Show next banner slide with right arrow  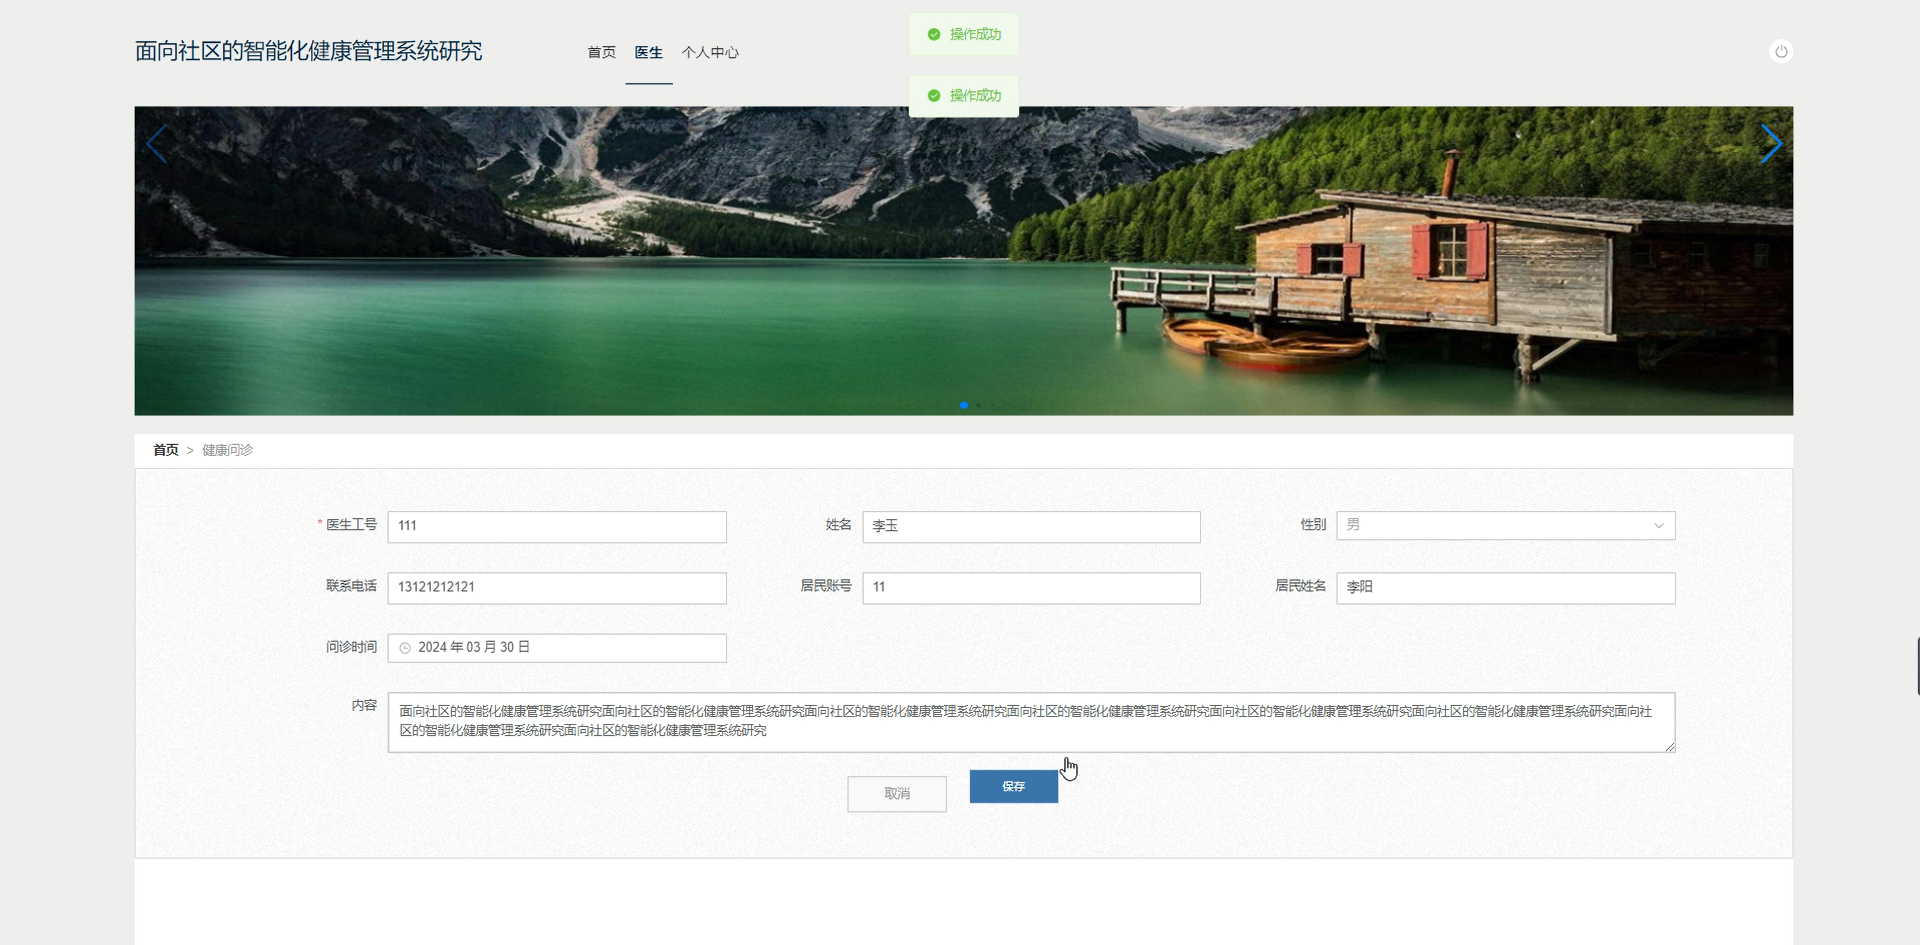[x=1770, y=144]
